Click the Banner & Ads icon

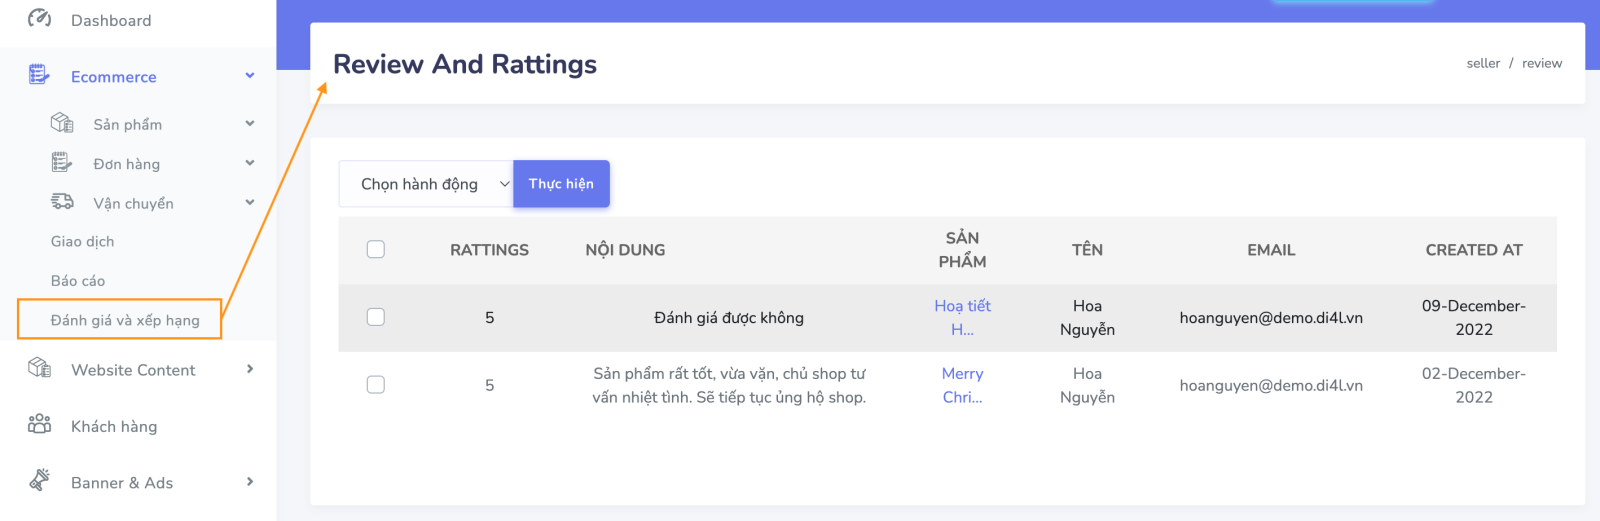[40, 480]
